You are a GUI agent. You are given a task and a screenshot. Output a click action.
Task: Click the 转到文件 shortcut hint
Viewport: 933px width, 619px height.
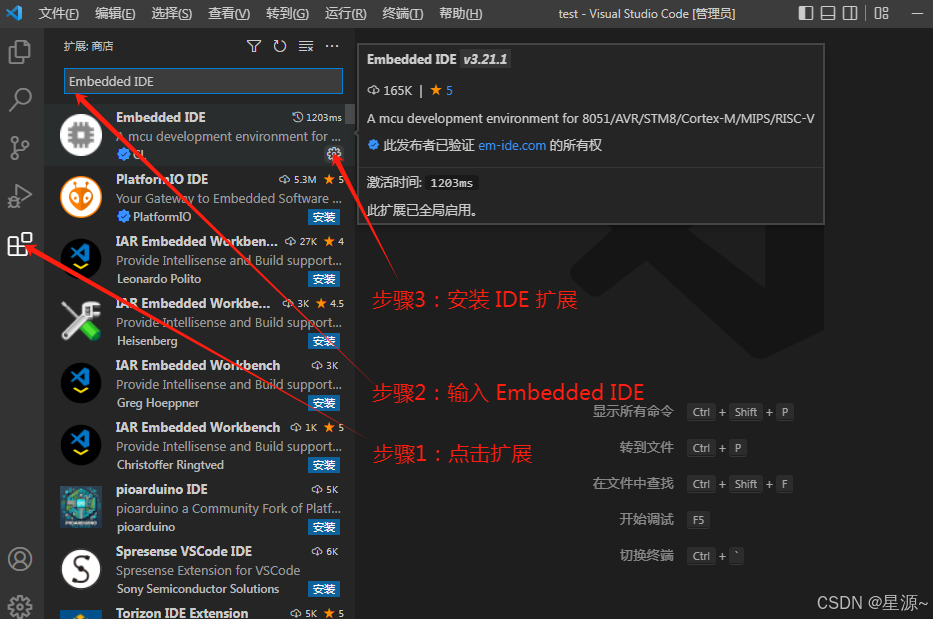point(646,447)
